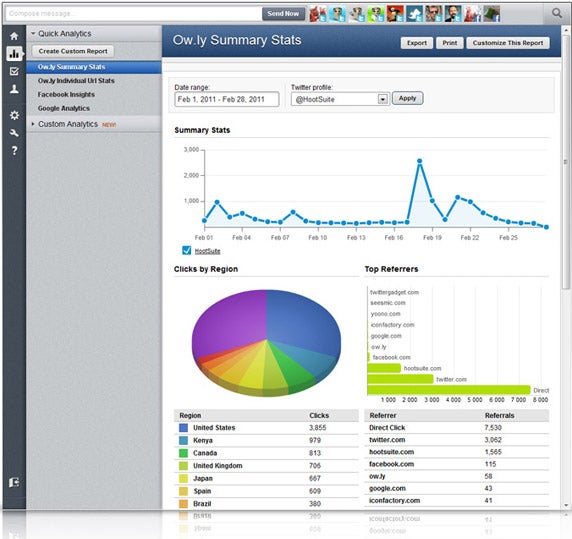
Task: Click the twitter.com bar in referrers chart
Action: [400, 379]
